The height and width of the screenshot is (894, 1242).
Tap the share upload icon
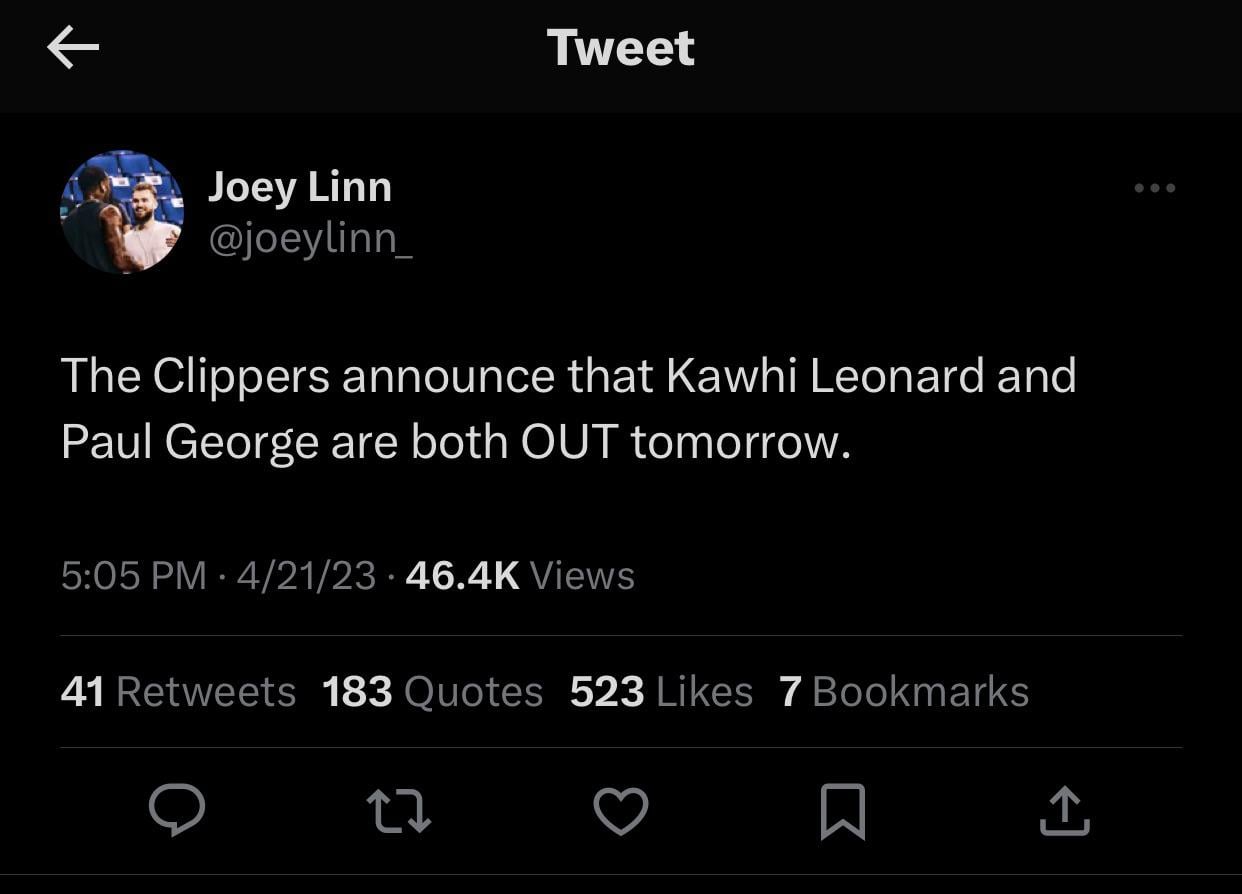(1064, 810)
